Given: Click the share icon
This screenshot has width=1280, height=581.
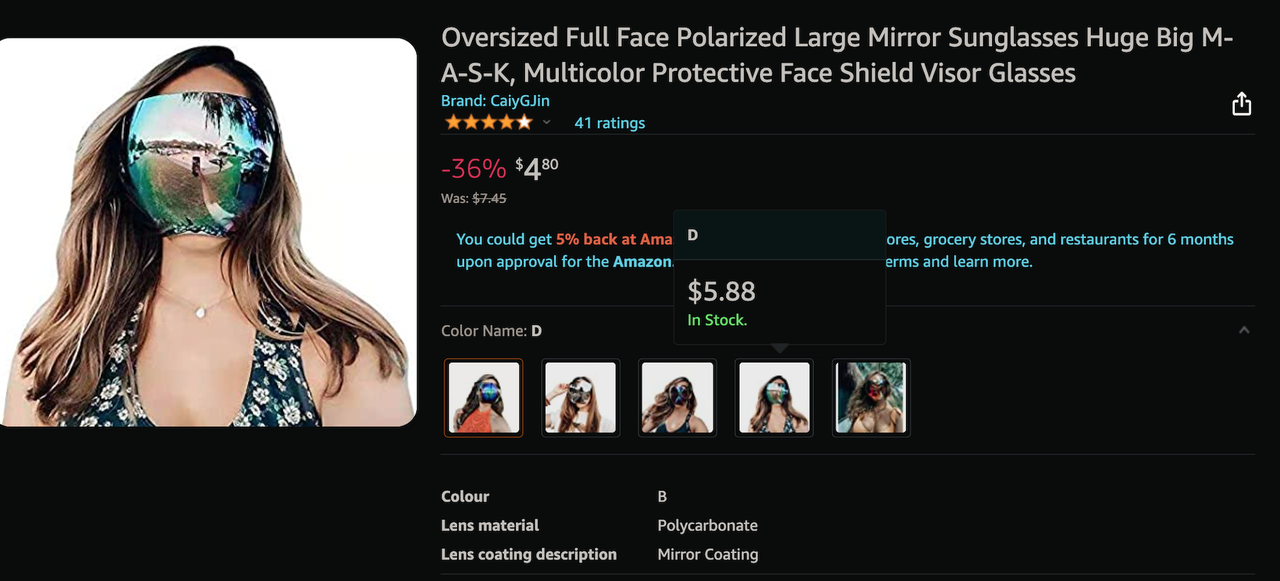Looking at the screenshot, I should pyautogui.click(x=1241, y=104).
